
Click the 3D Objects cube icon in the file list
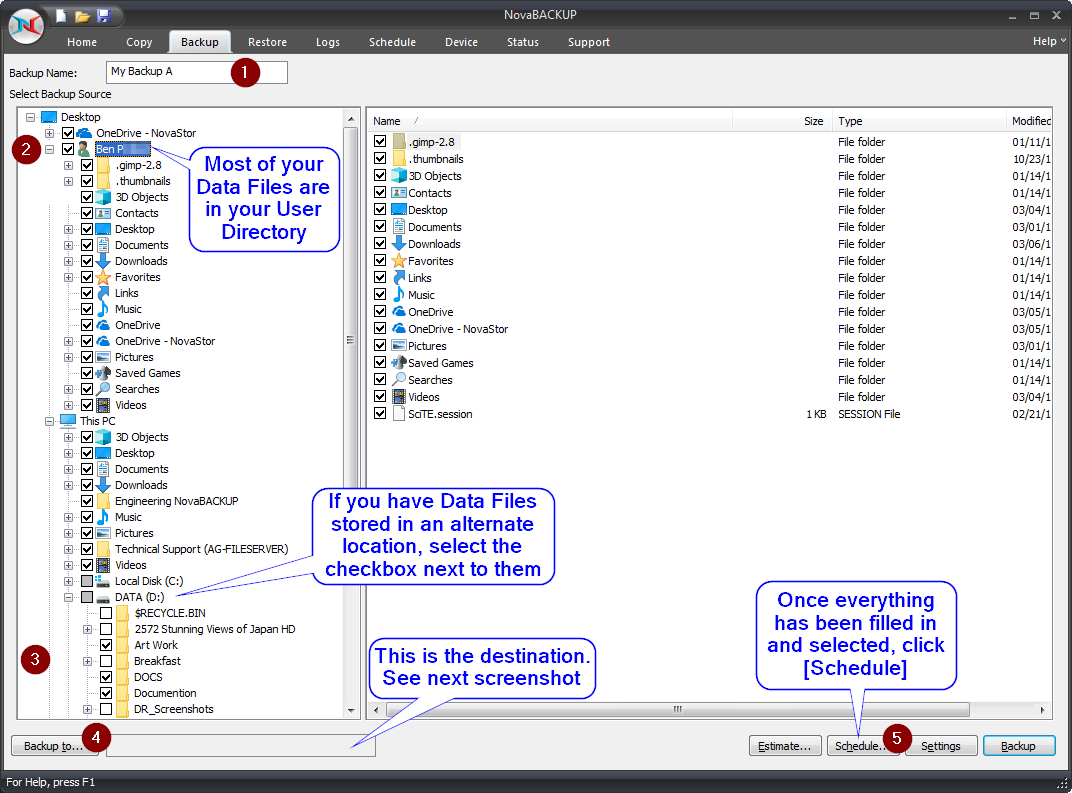(x=399, y=176)
